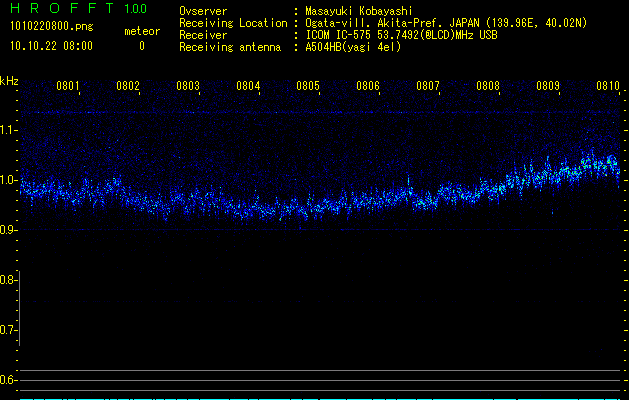Select the 0806 time marker
Viewport: 629px width, 400px height.
pyautogui.click(x=368, y=87)
